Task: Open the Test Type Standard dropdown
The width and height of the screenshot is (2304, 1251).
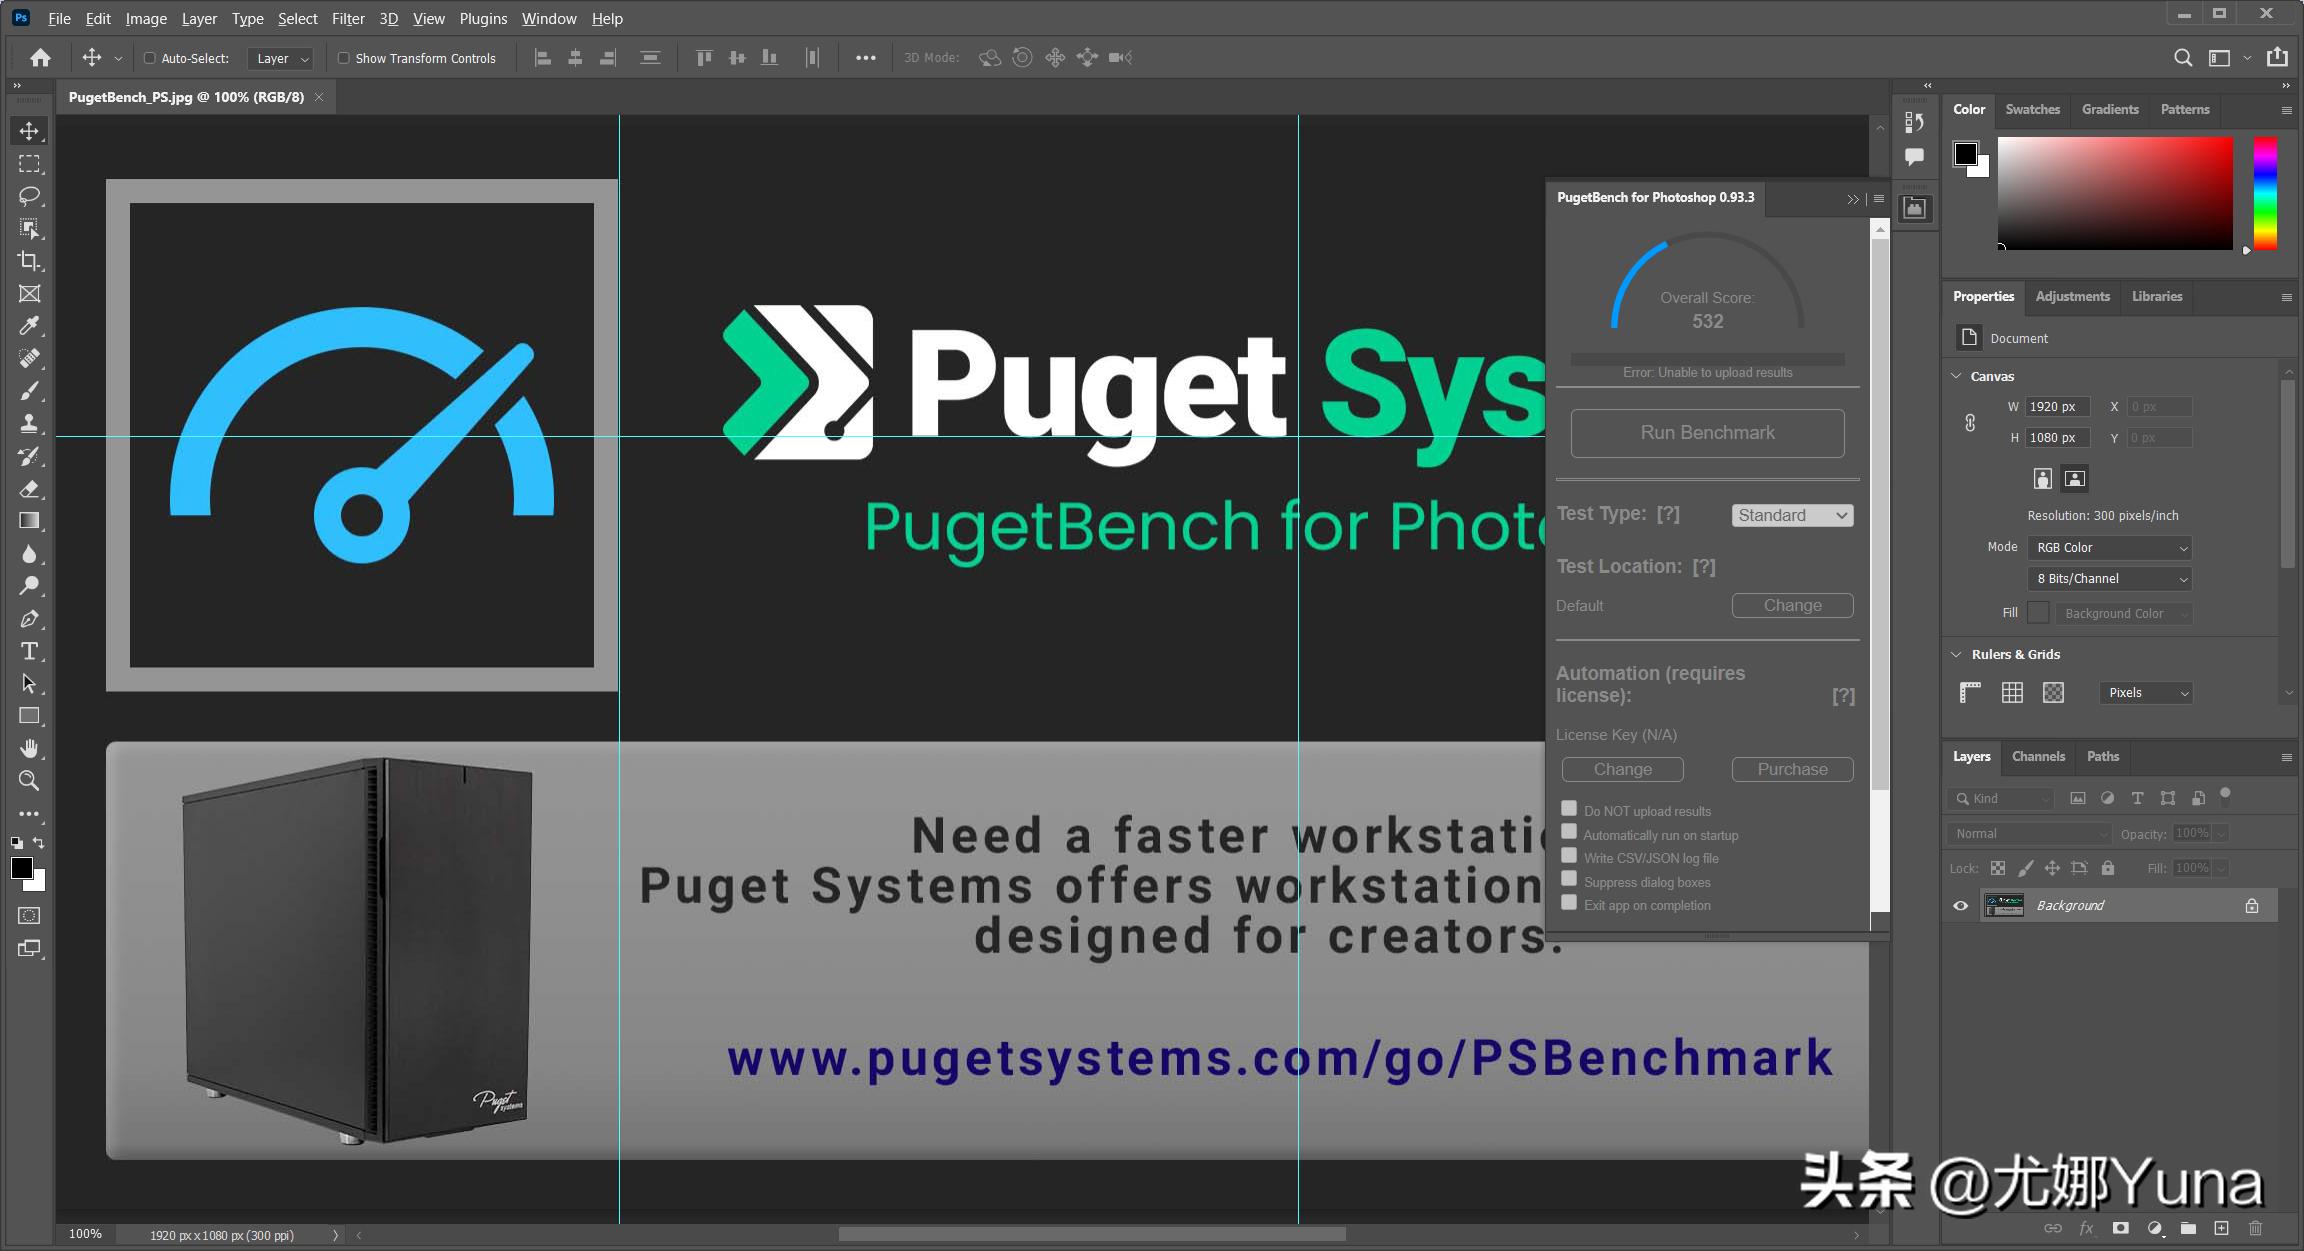Action: click(x=1792, y=515)
